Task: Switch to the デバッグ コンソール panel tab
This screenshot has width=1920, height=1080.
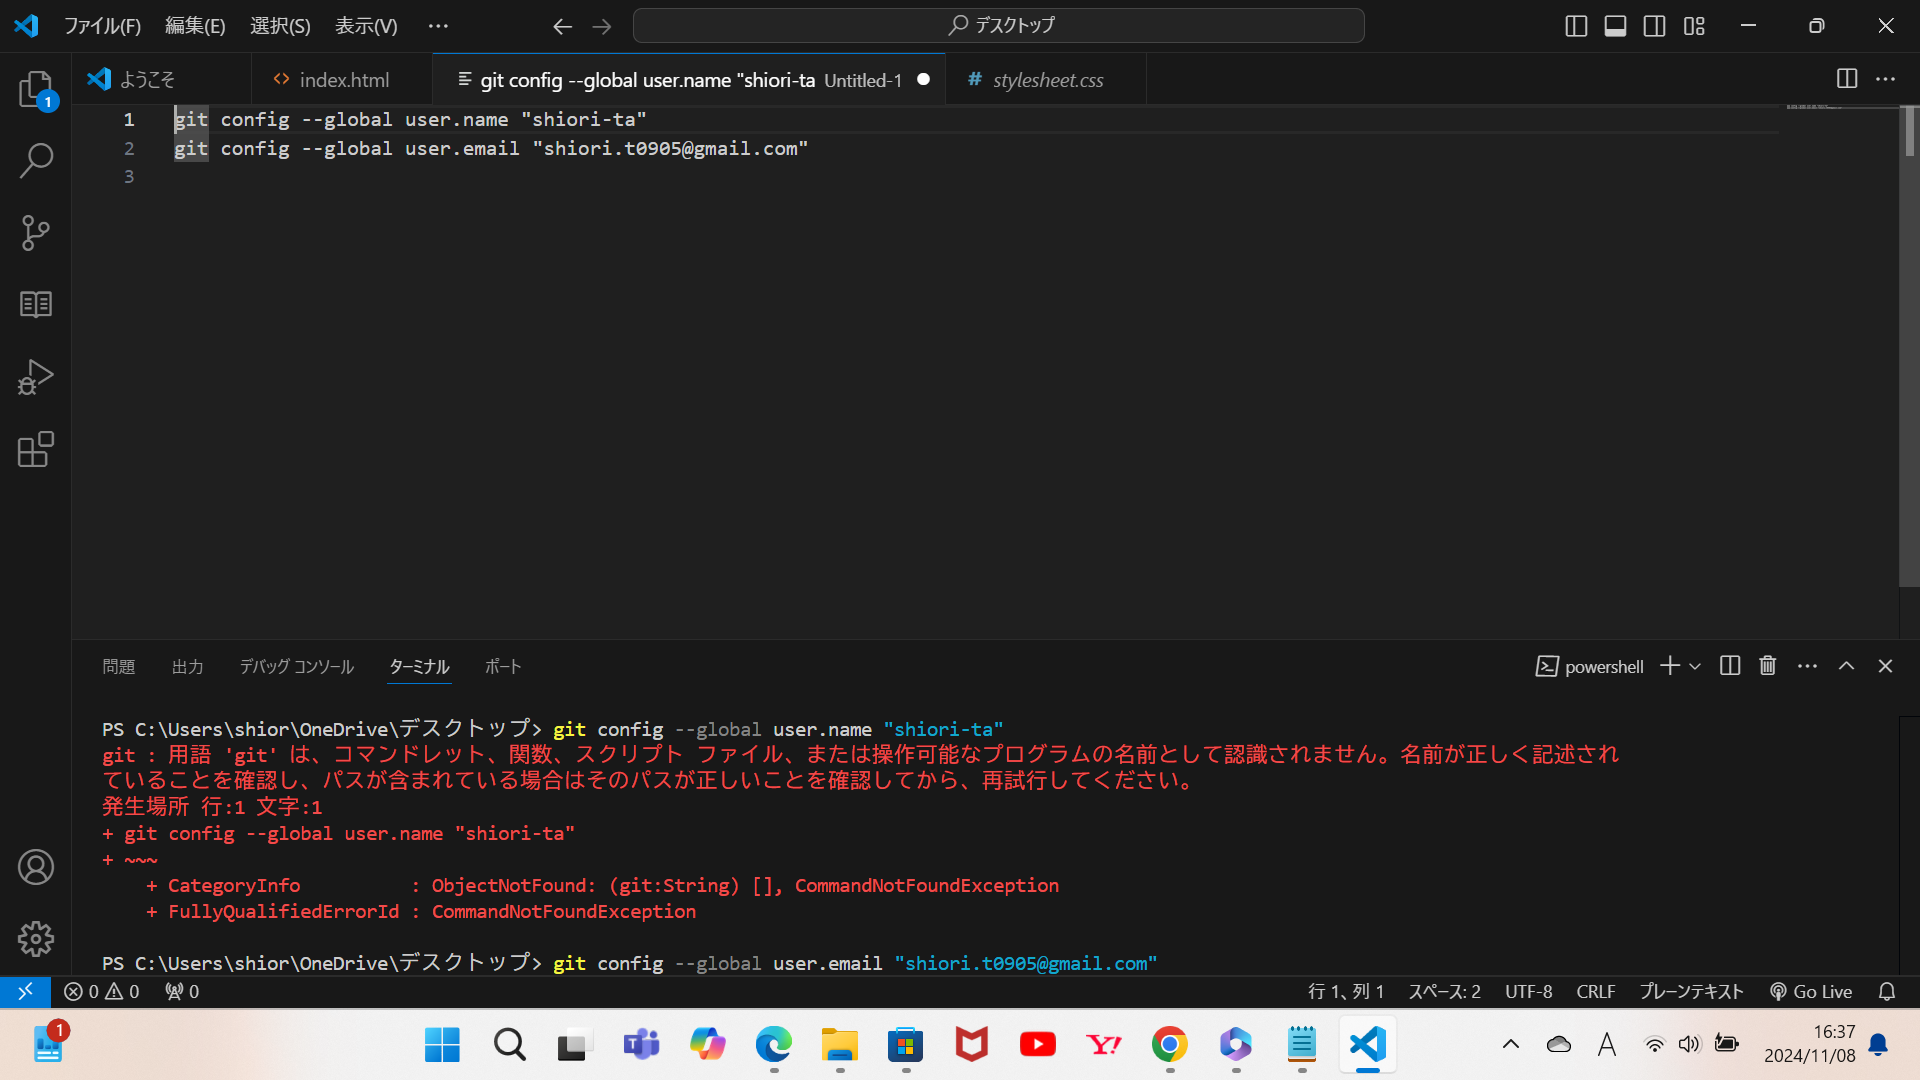Action: 296,667
